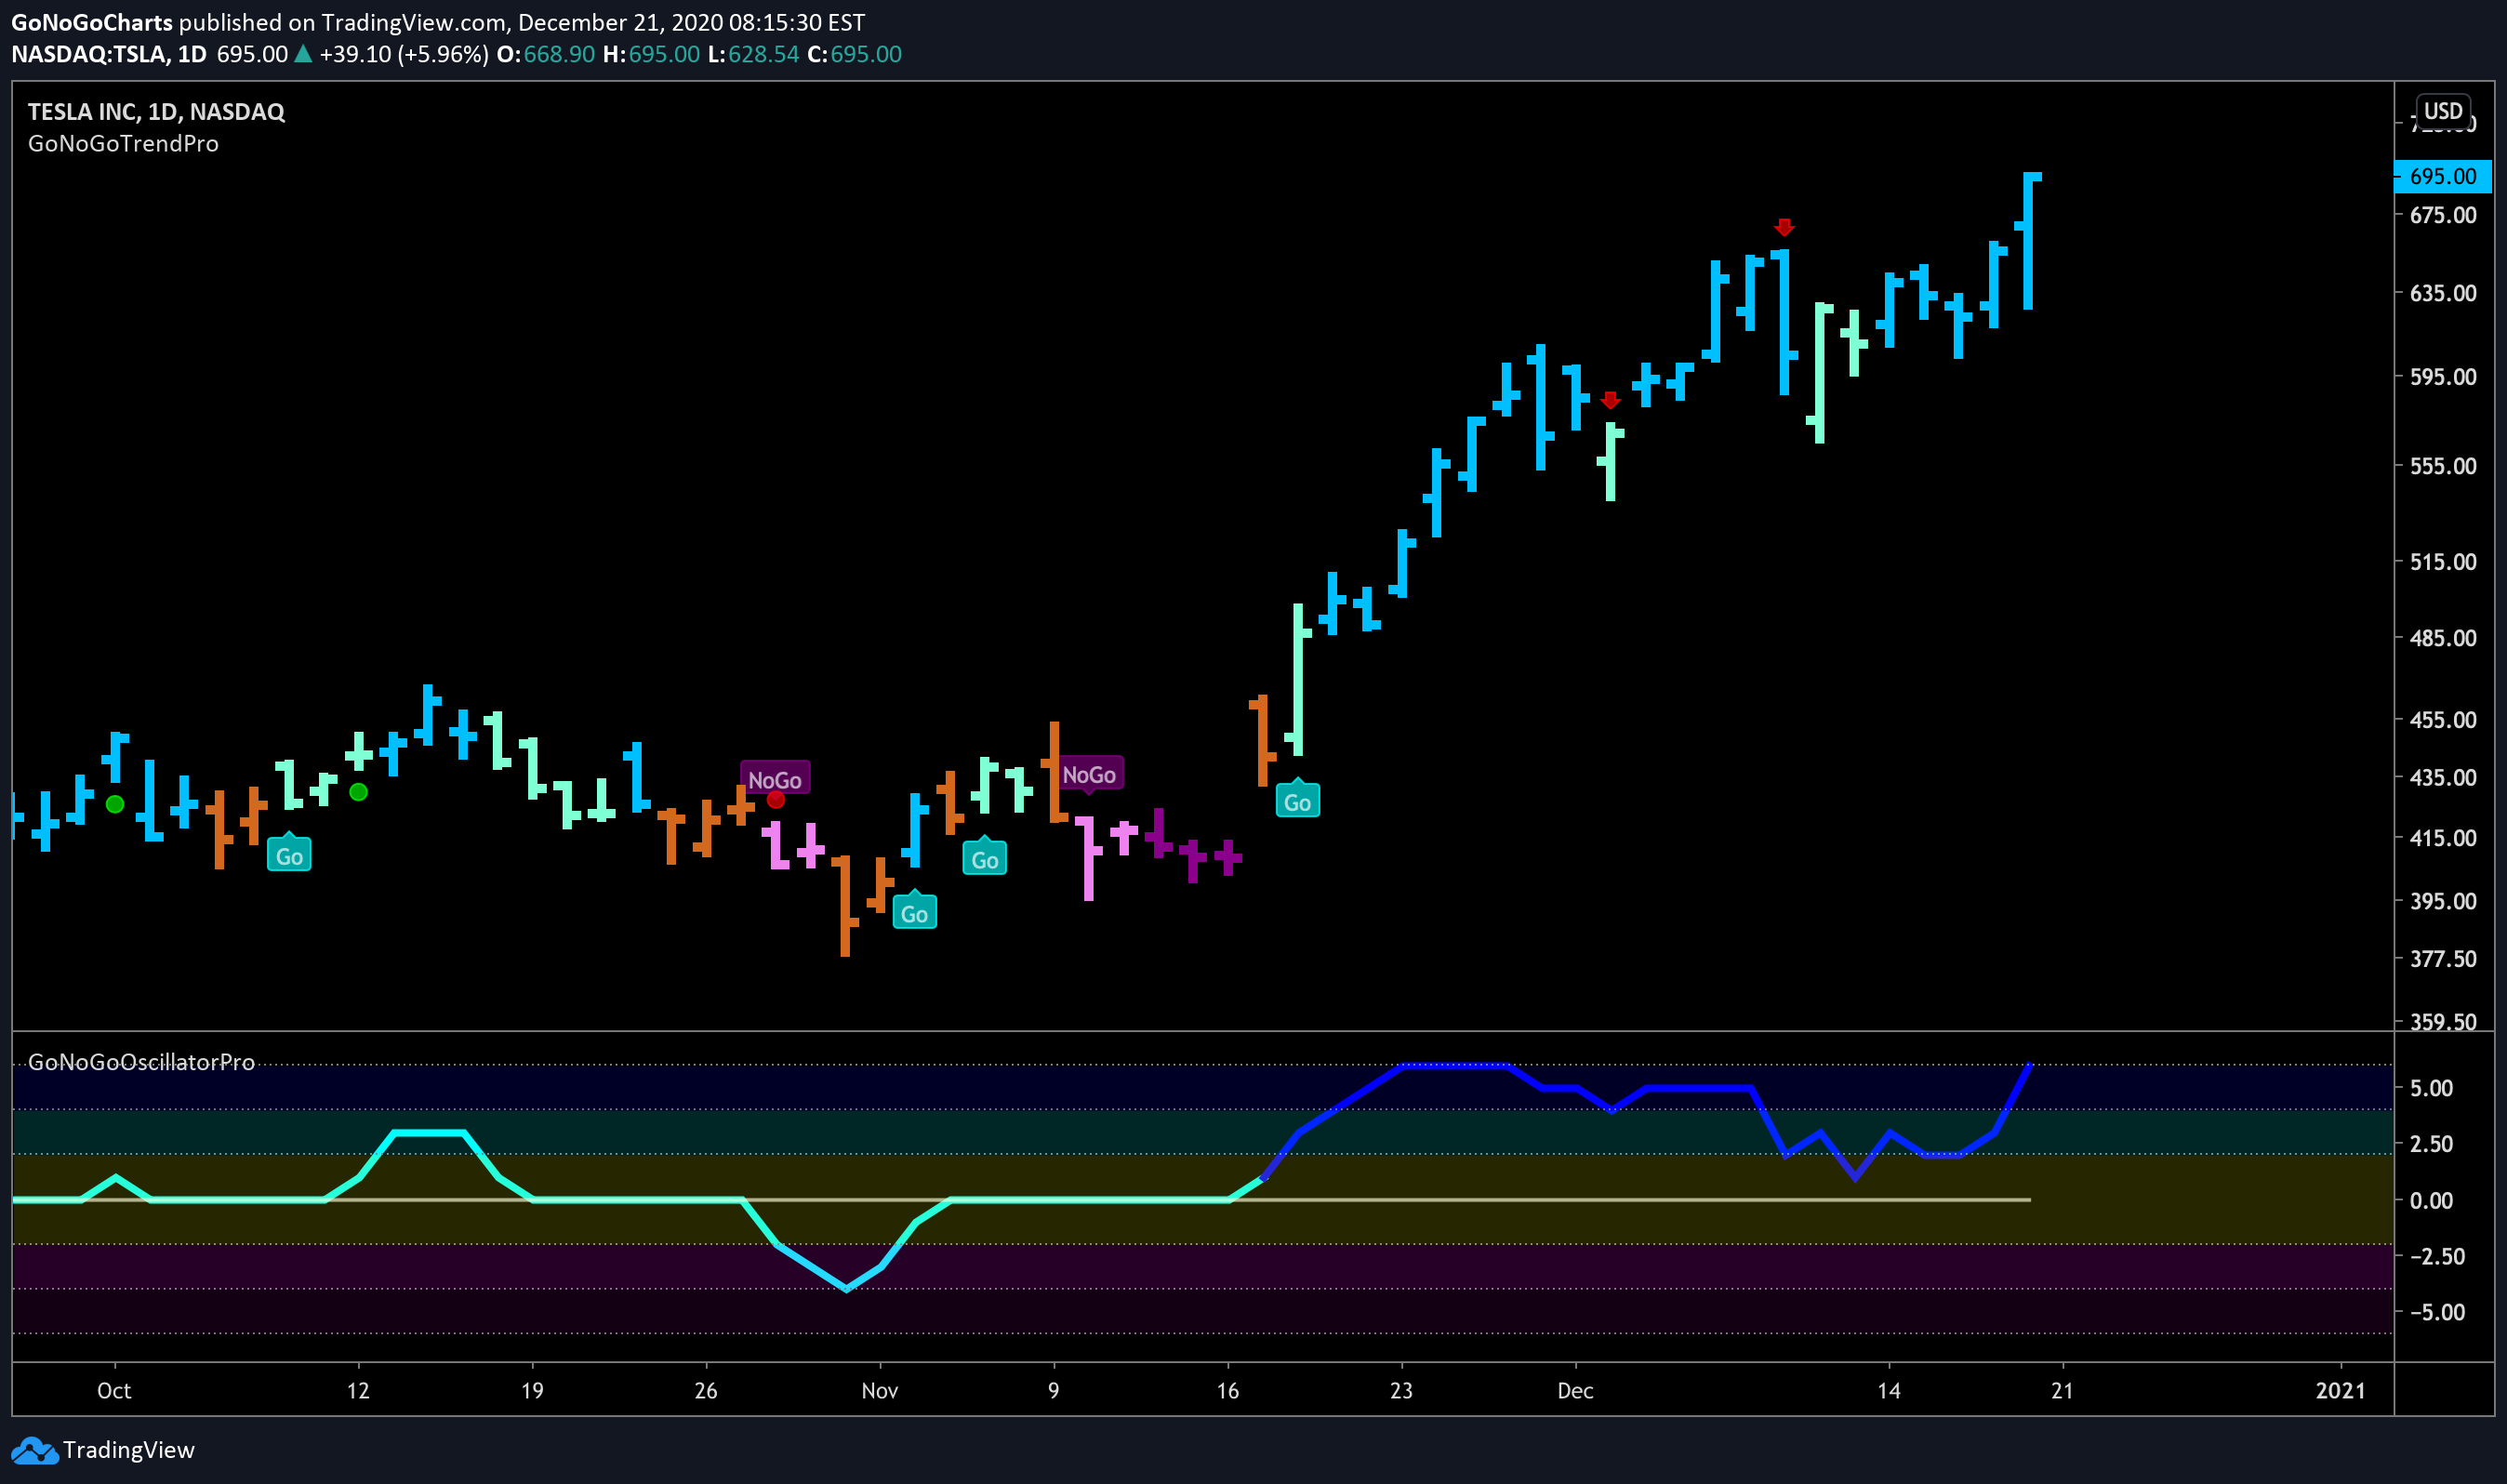
Task: Click the 377.50 price axis label
Action: point(2442,959)
